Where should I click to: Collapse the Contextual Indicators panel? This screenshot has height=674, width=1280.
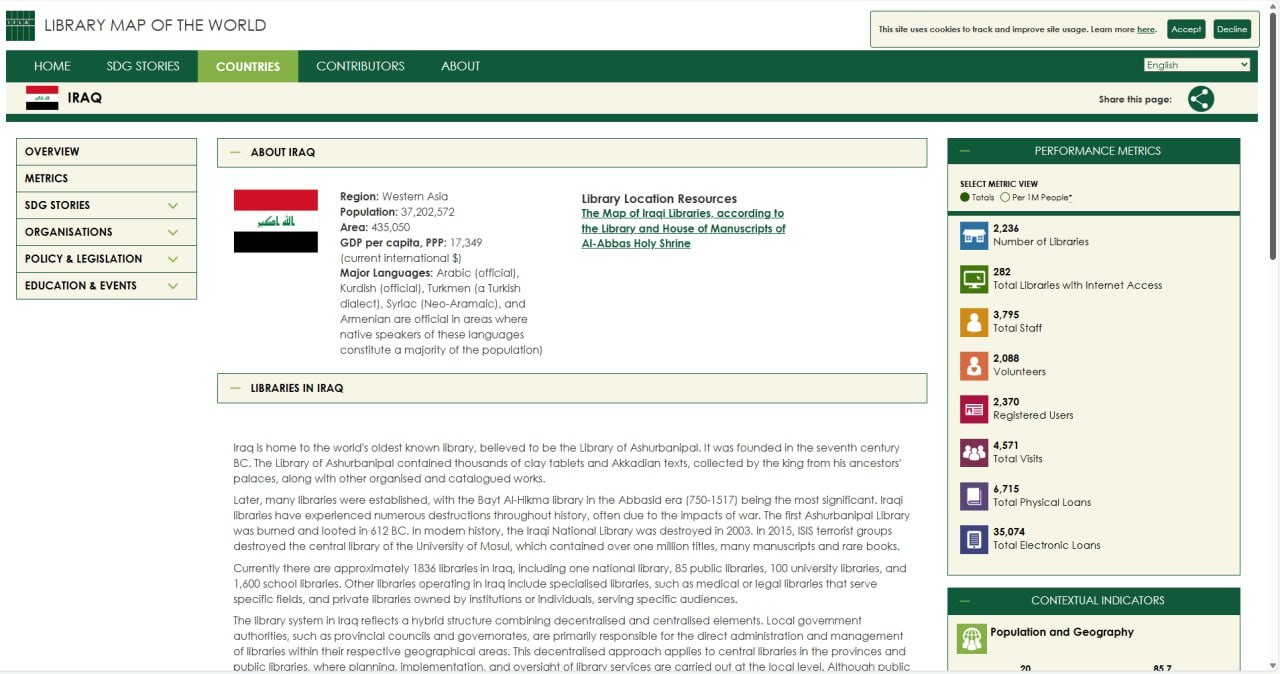[x=965, y=601]
